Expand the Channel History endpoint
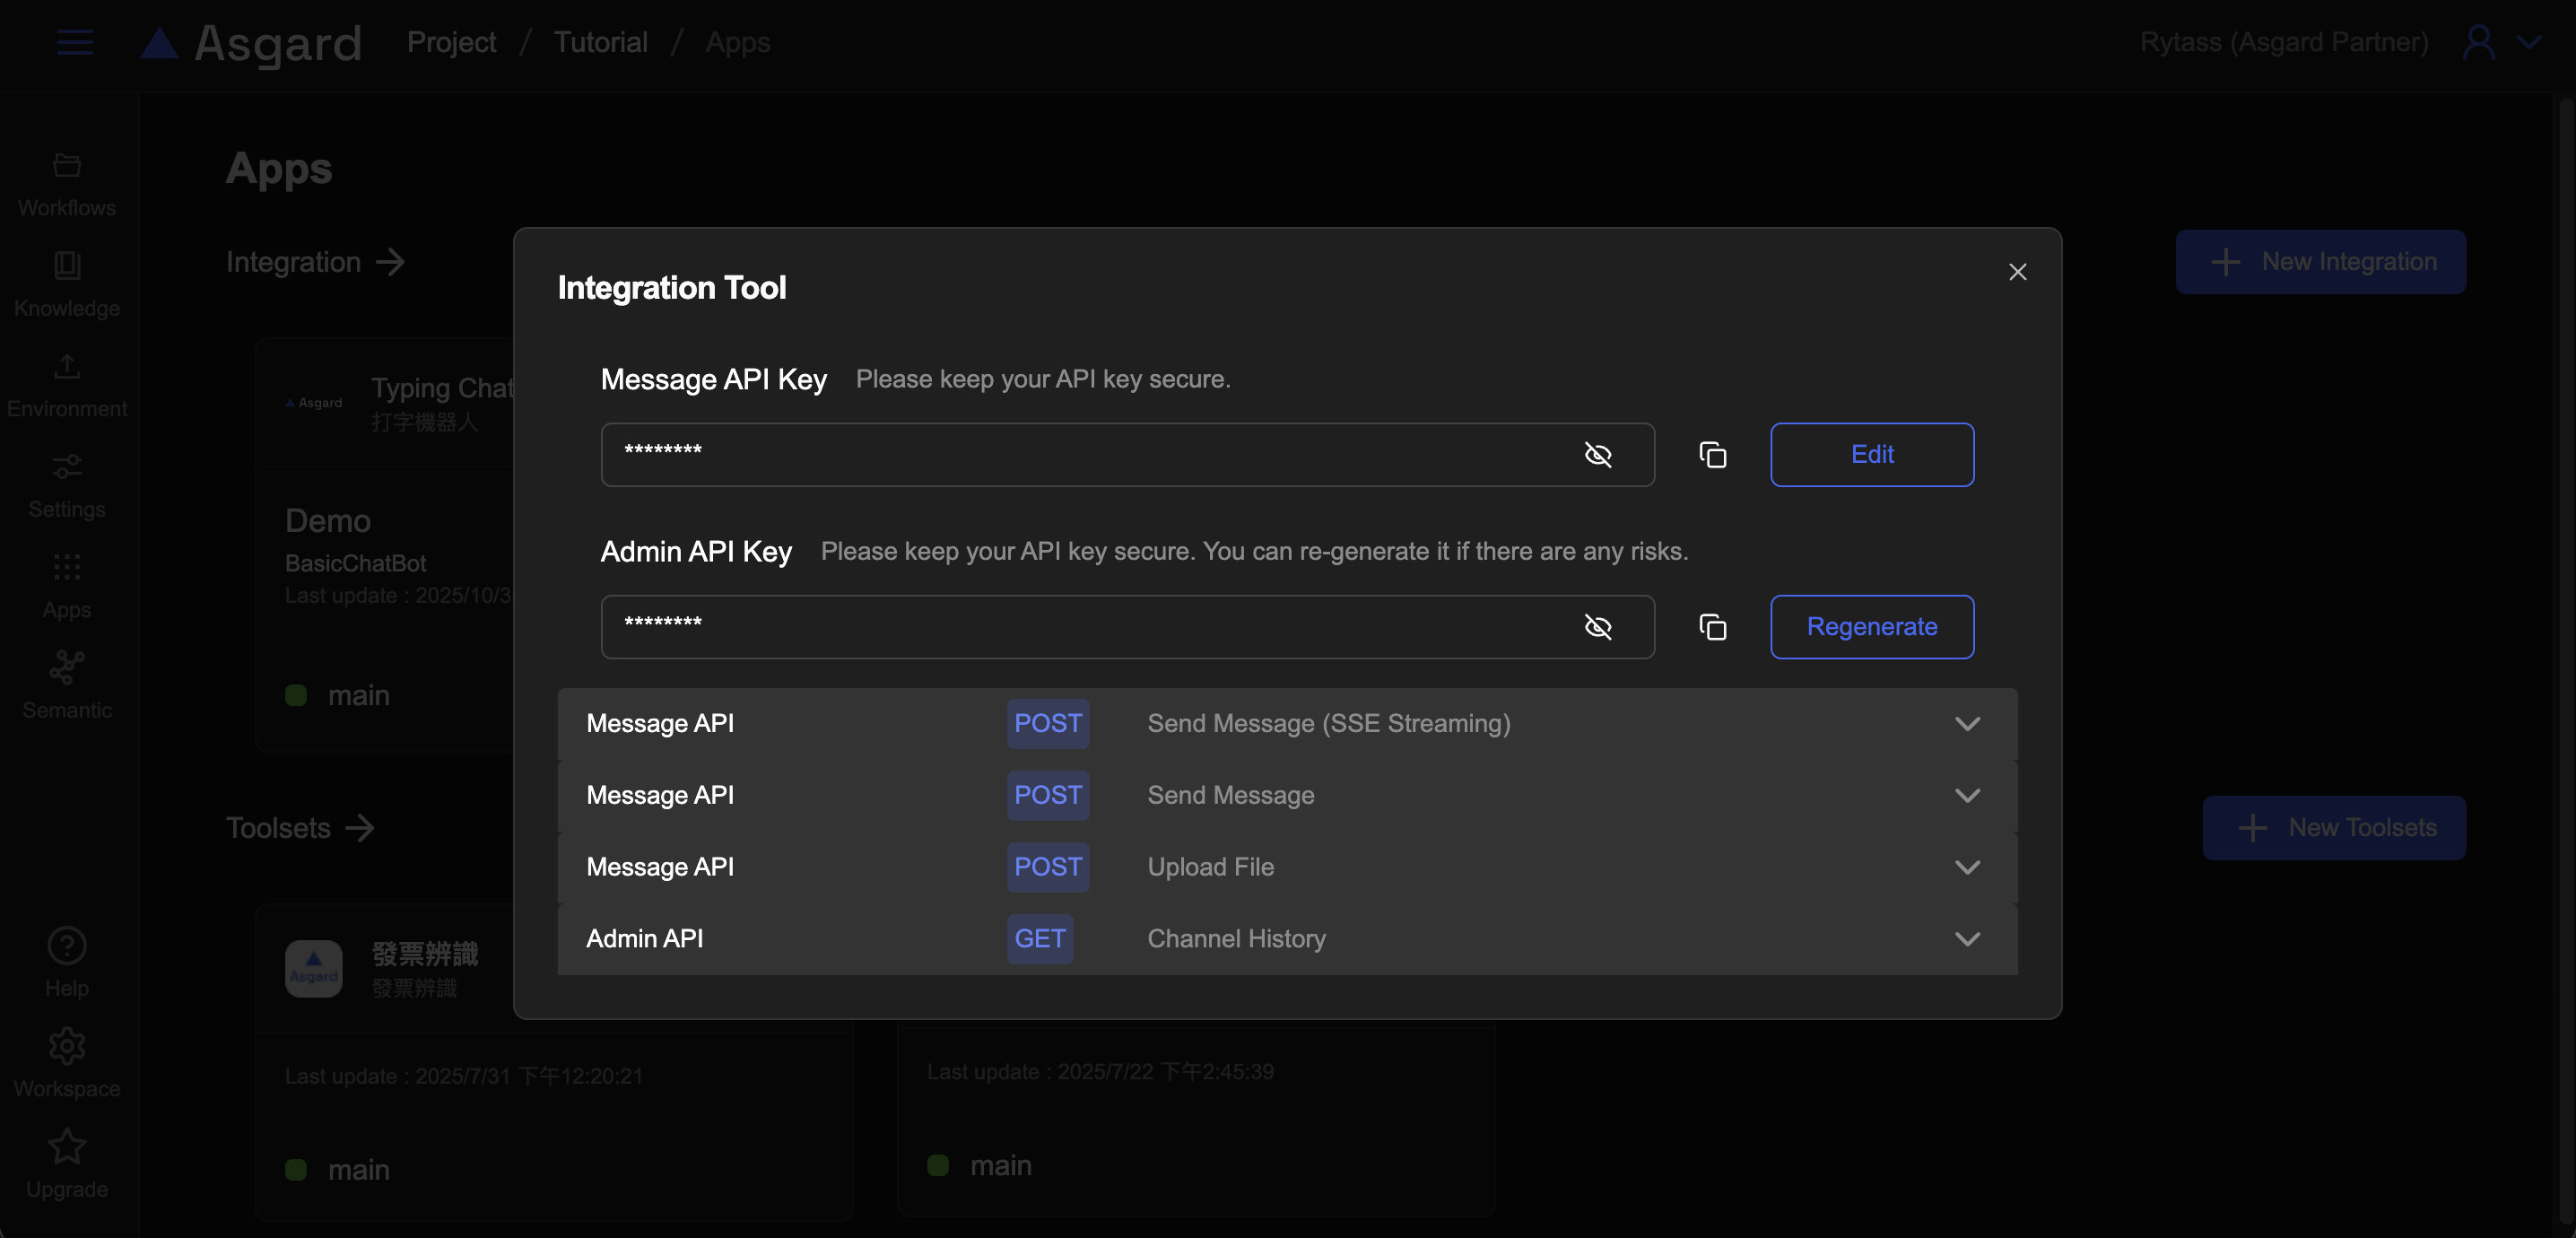The width and height of the screenshot is (2576, 1238). (1966, 939)
